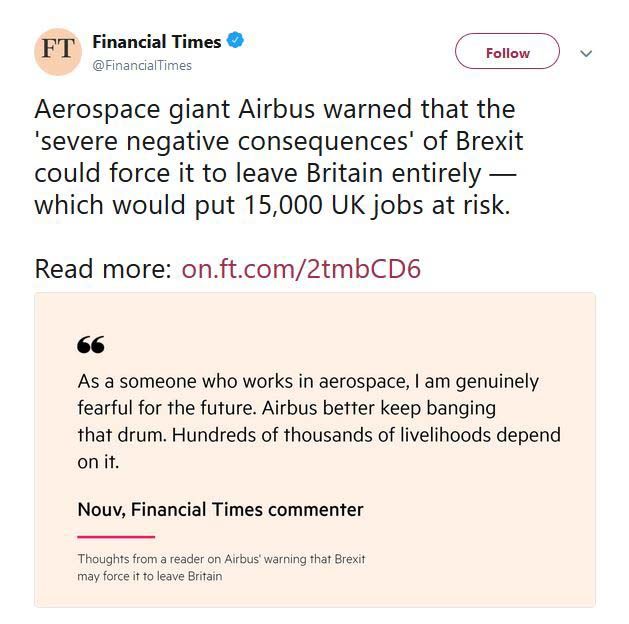Expand the tweet options chevron
This screenshot has height=624, width=629.
pos(586,54)
